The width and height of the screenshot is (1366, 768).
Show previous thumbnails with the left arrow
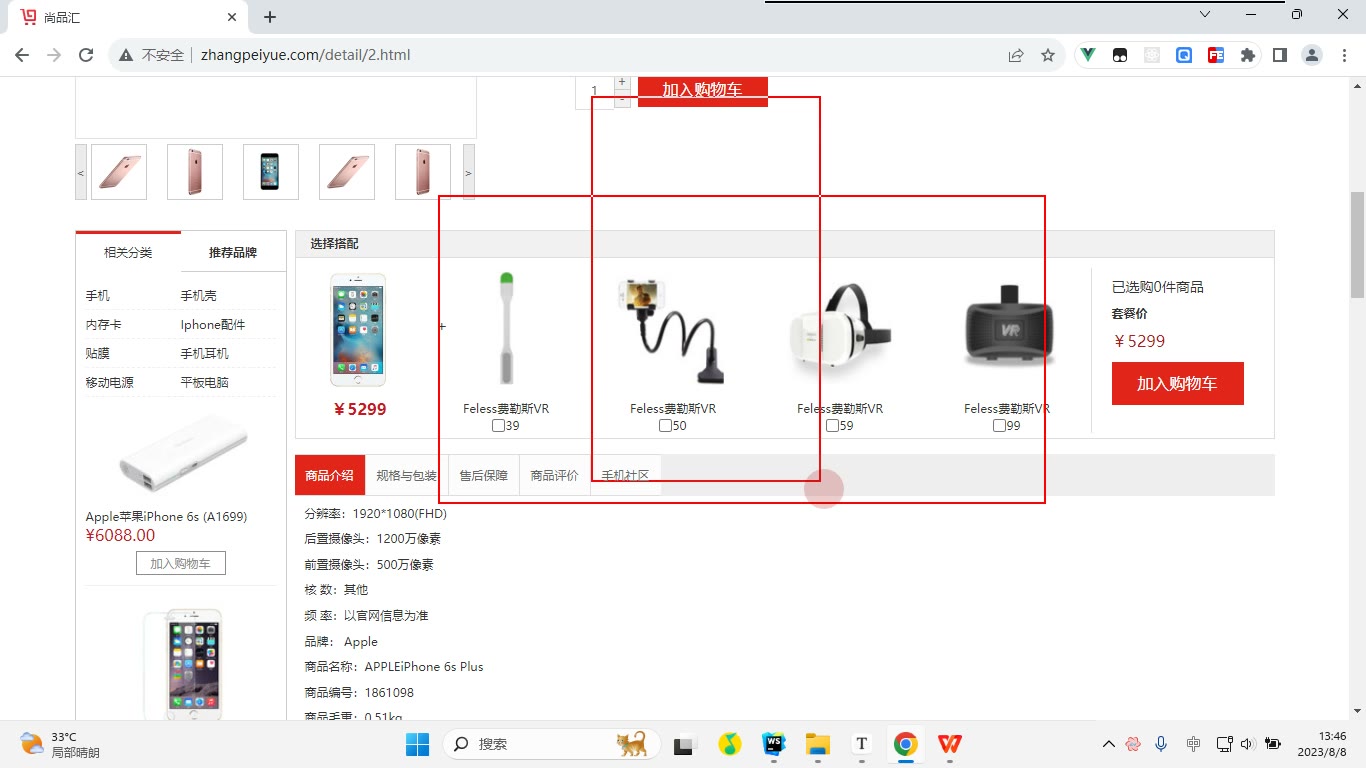pyautogui.click(x=82, y=172)
